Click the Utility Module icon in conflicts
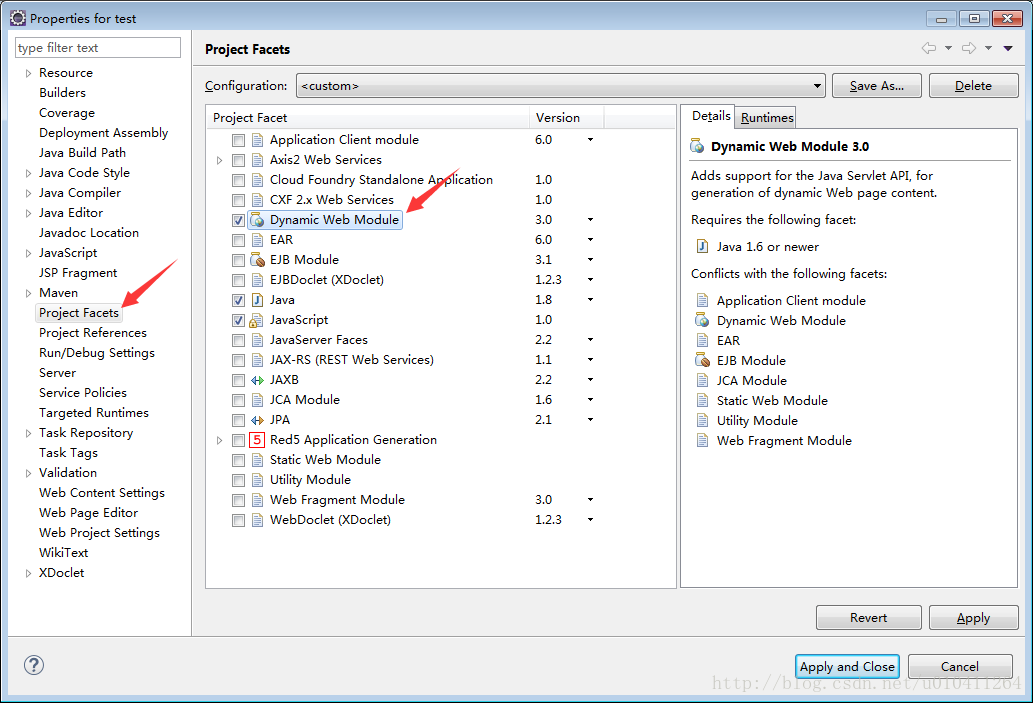Screen dimensions: 1033x703 702,420
